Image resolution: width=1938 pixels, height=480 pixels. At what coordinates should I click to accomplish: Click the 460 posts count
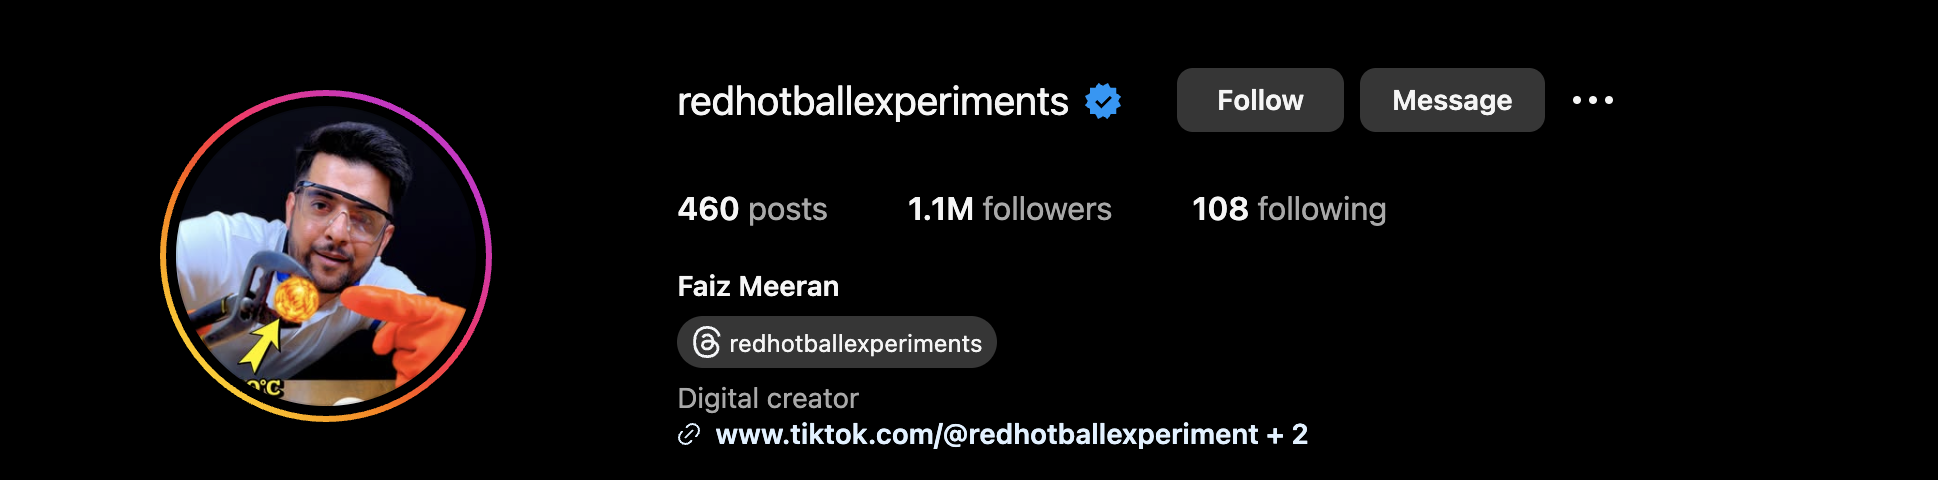[x=752, y=209]
